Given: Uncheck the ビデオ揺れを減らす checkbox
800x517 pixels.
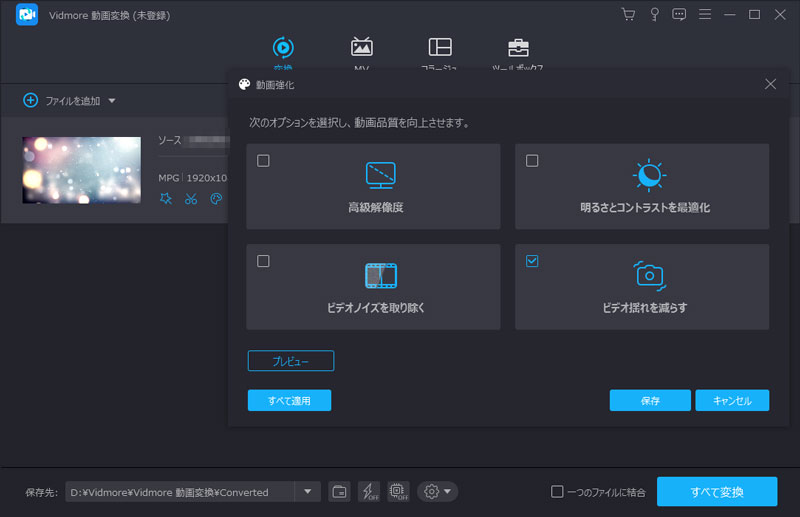Looking at the screenshot, I should pyautogui.click(x=532, y=261).
